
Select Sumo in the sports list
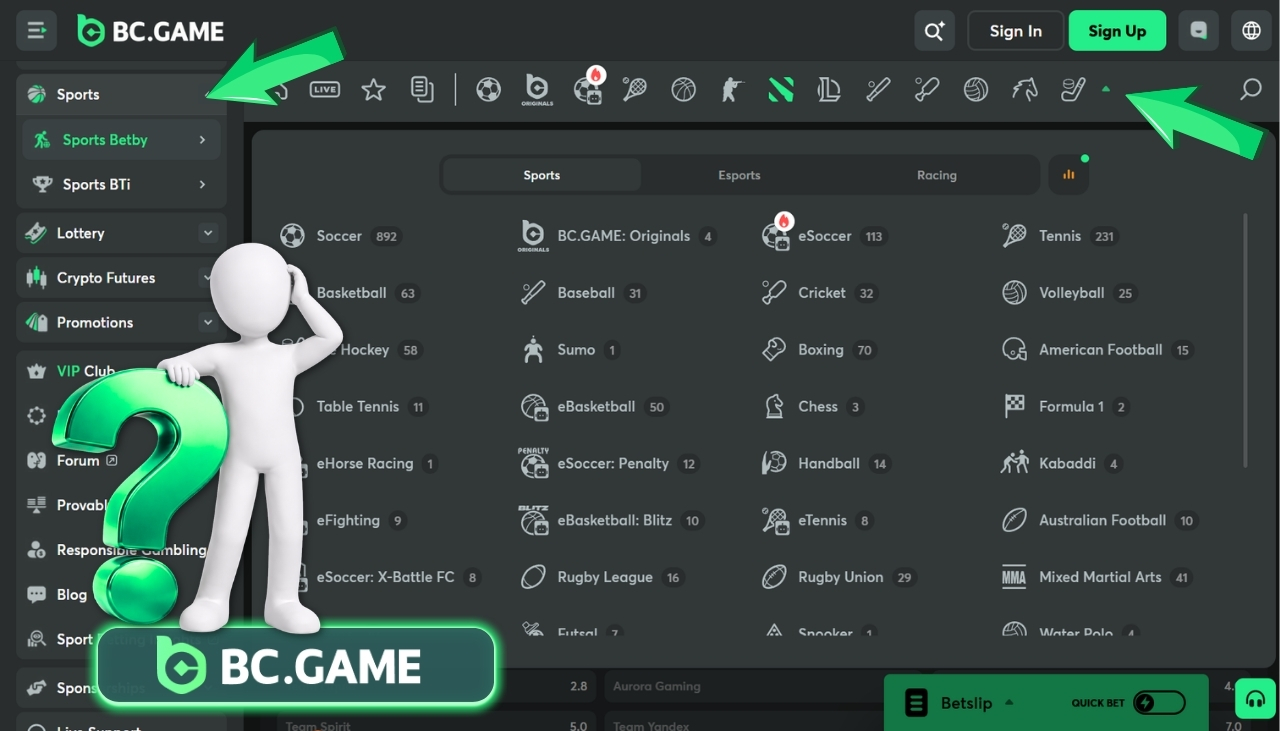571,350
